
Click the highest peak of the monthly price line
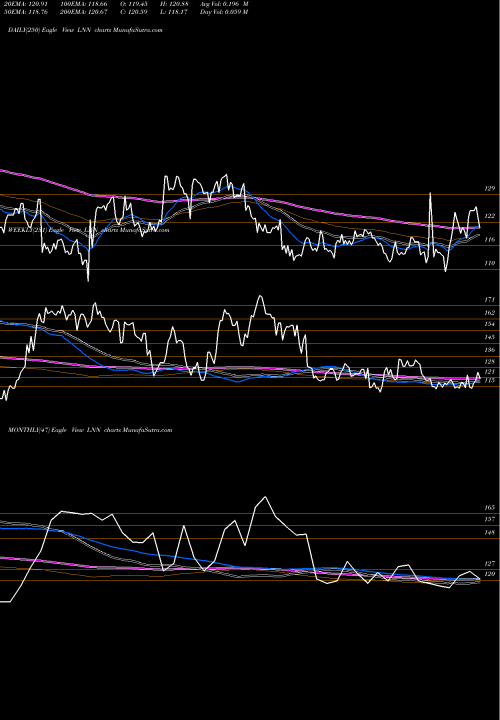click(265, 497)
